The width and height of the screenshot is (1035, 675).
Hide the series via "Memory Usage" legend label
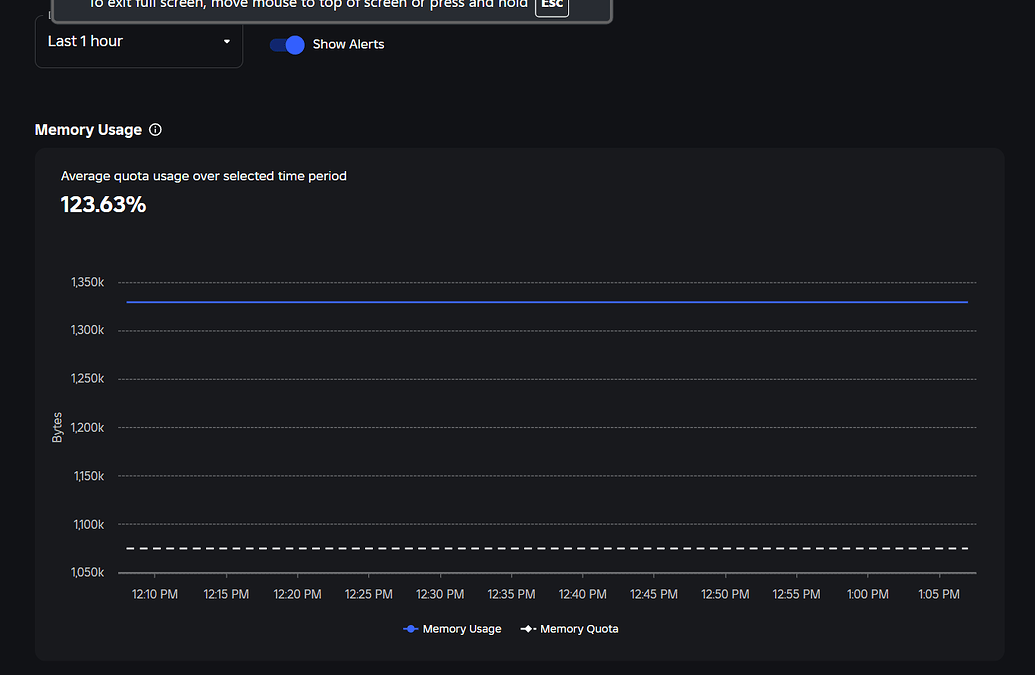coord(462,629)
